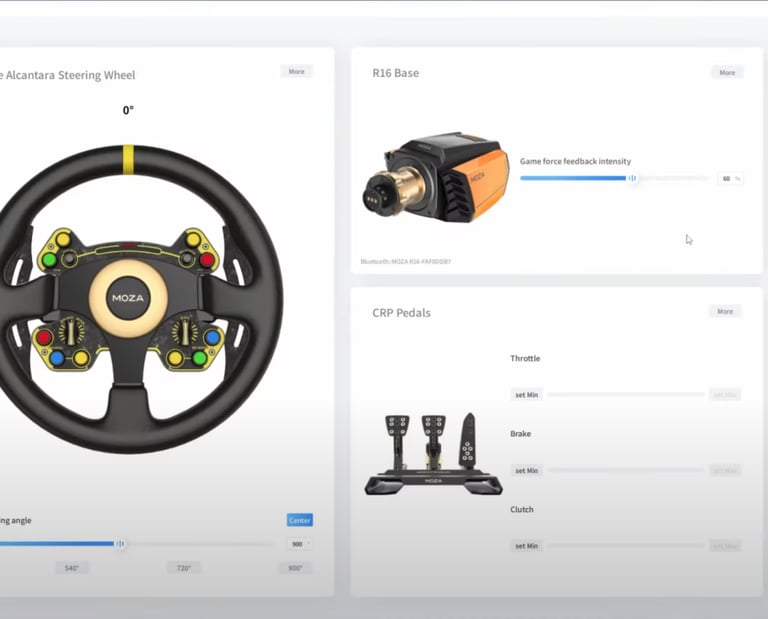Set steering angle preset to 720°
768x619 pixels.
(x=184, y=568)
